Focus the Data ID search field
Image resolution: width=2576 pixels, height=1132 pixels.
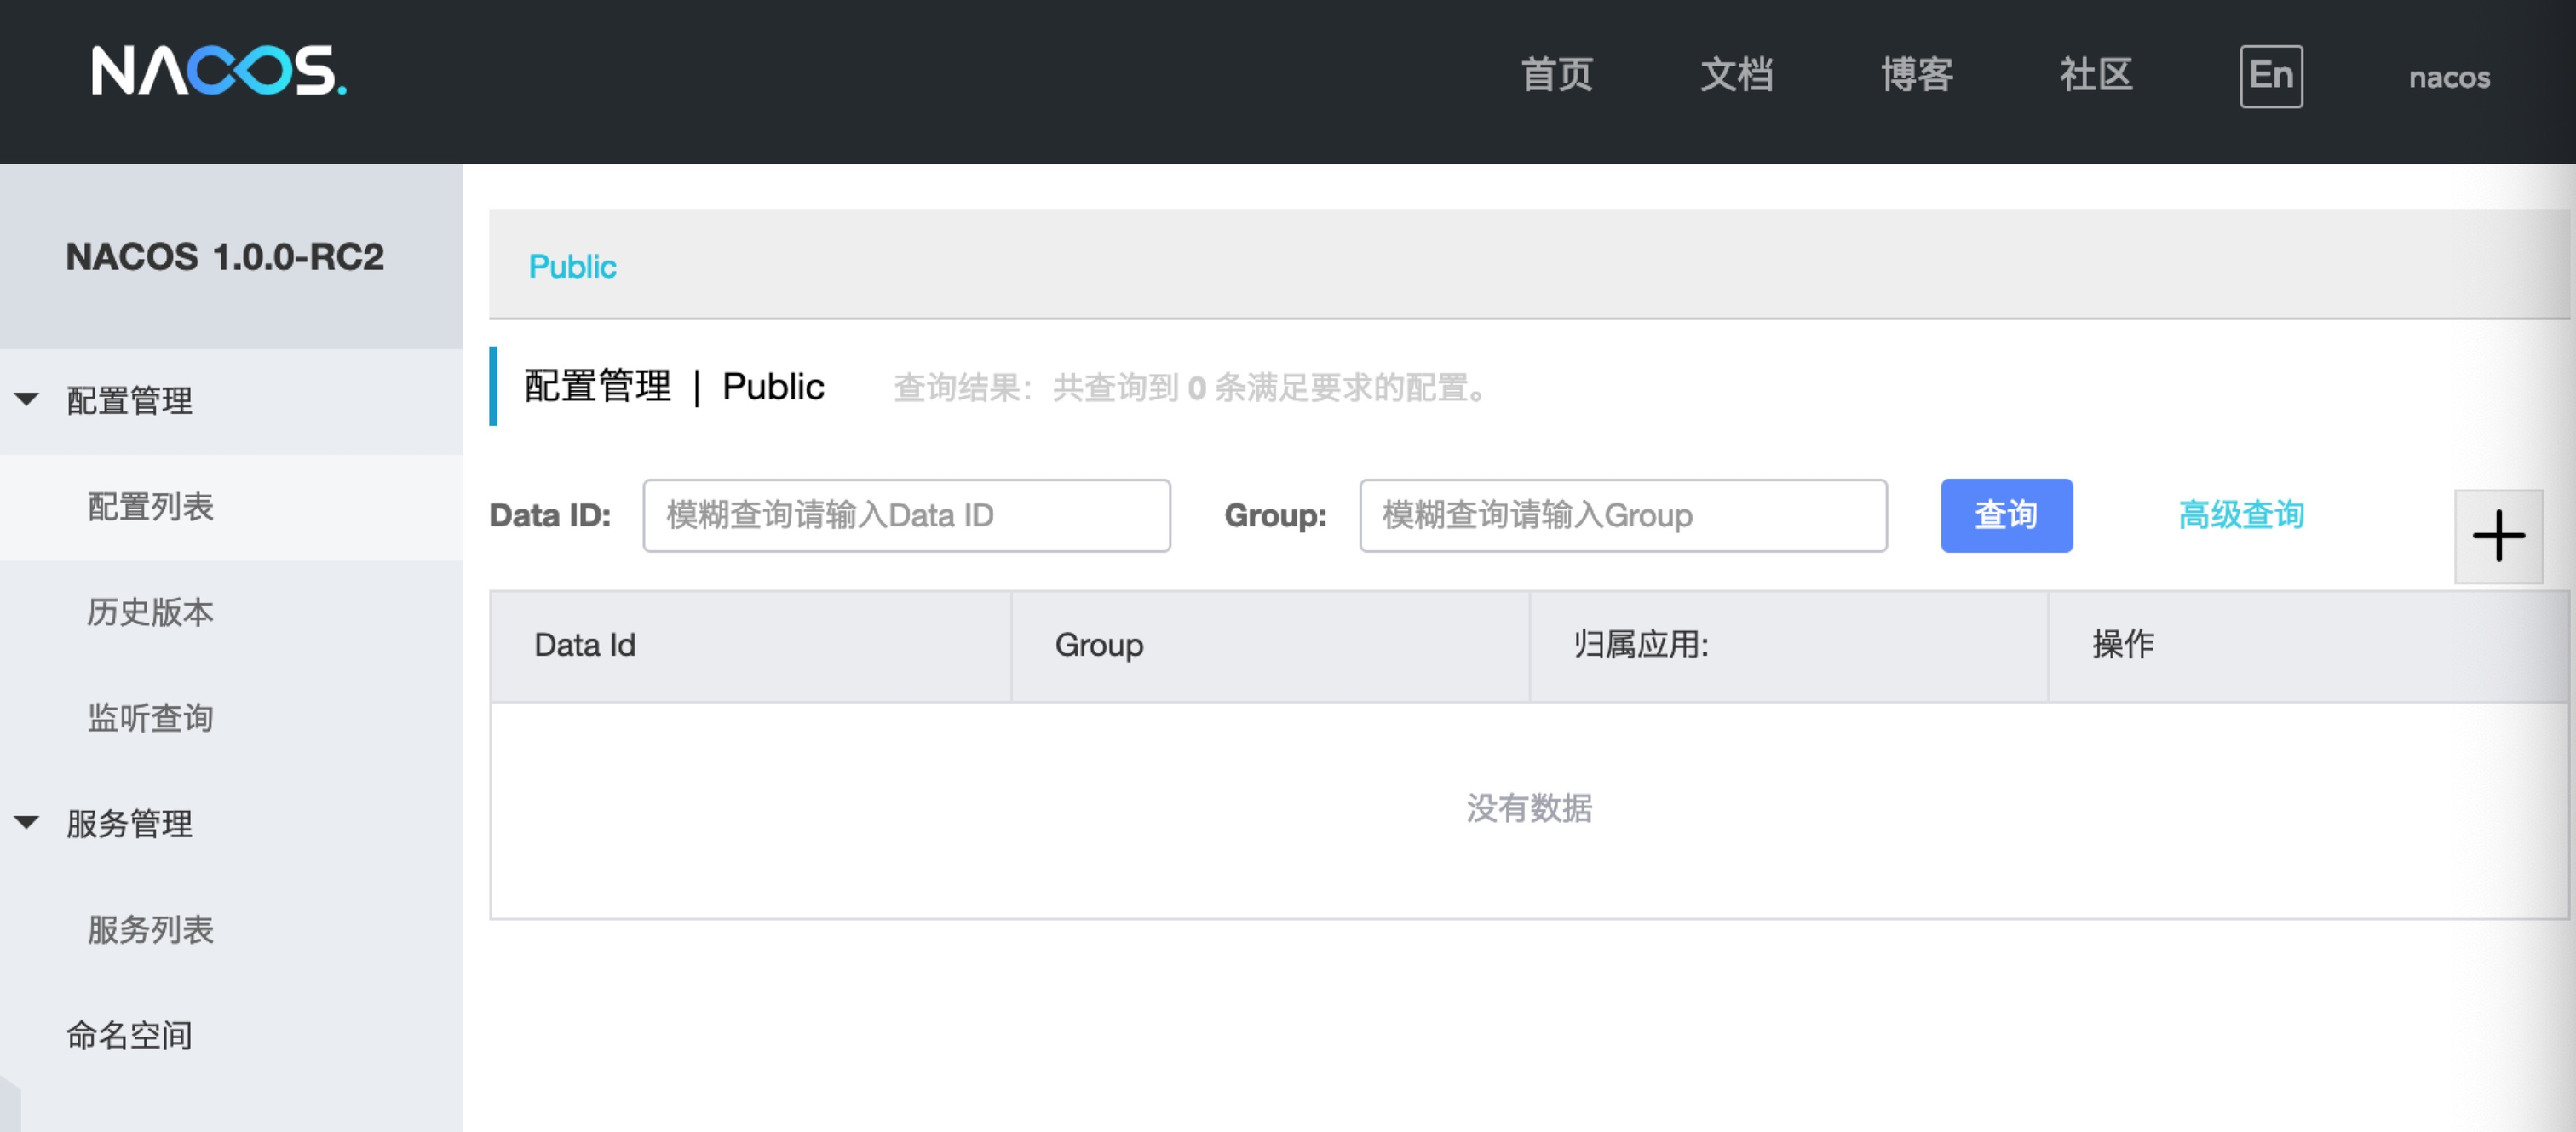click(x=906, y=515)
